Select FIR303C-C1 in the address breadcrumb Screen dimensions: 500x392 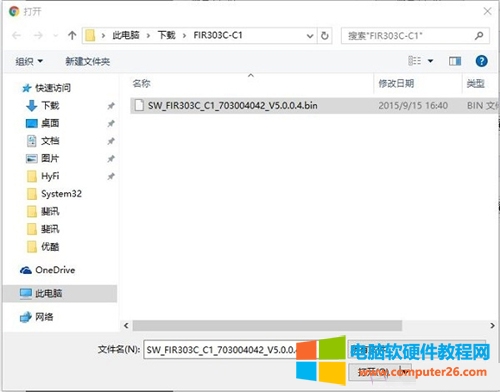click(218, 35)
